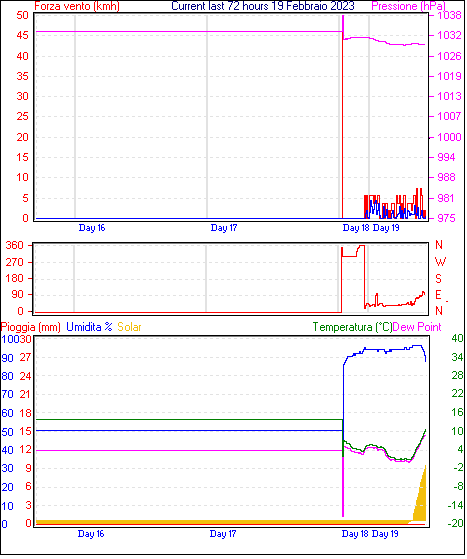Click the 12 value on rain axis

(25, 450)
